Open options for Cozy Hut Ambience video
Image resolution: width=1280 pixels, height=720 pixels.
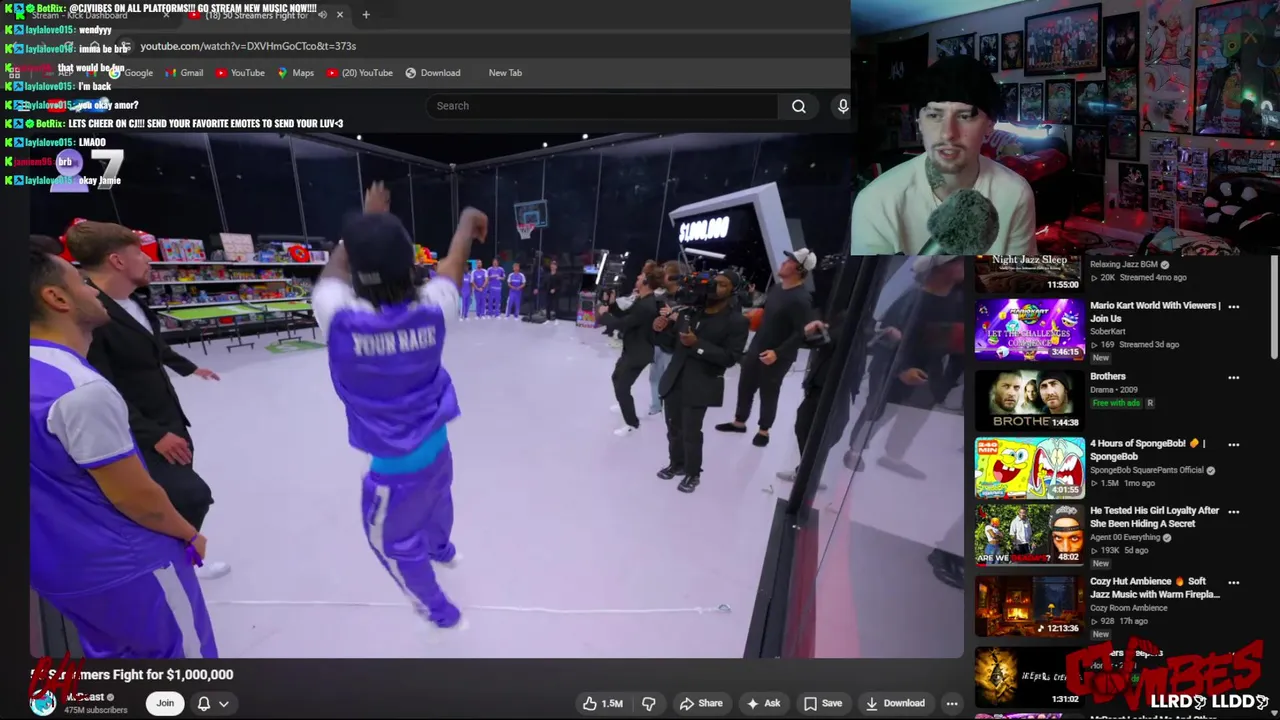(1233, 583)
